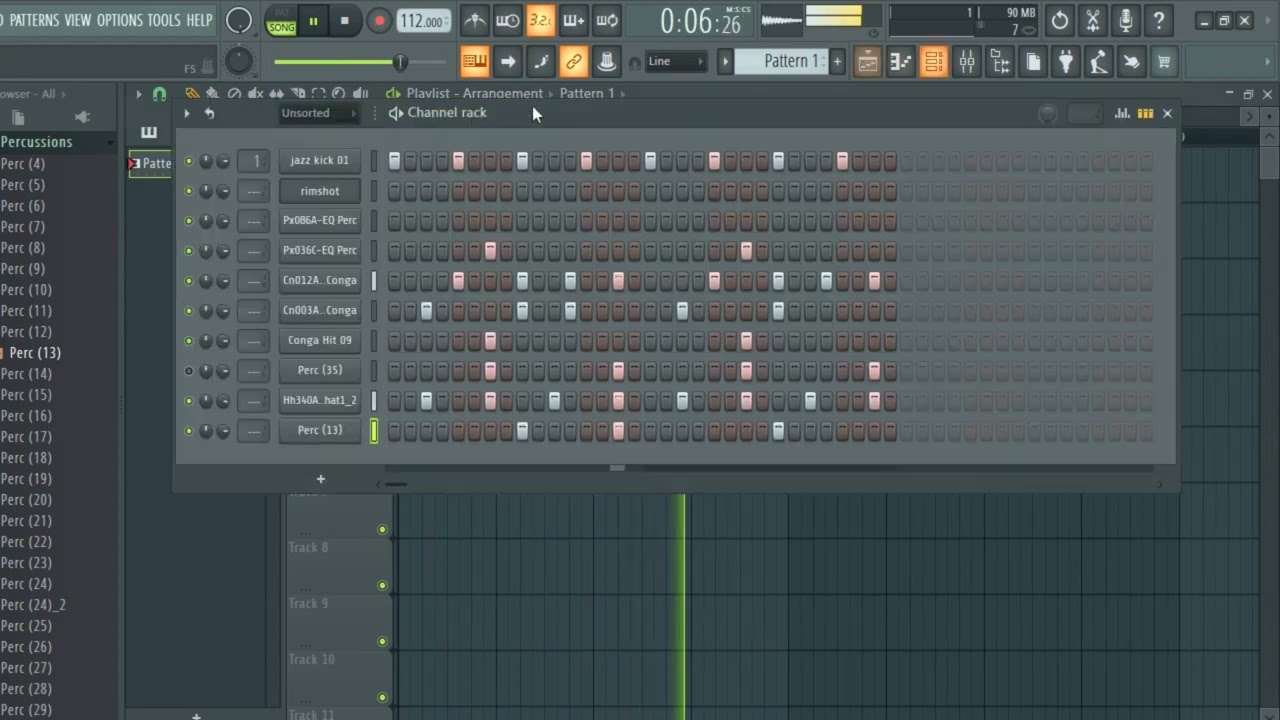The width and height of the screenshot is (1280, 720).
Task: Mute the Conga Hit 09 channel
Action: click(x=188, y=341)
